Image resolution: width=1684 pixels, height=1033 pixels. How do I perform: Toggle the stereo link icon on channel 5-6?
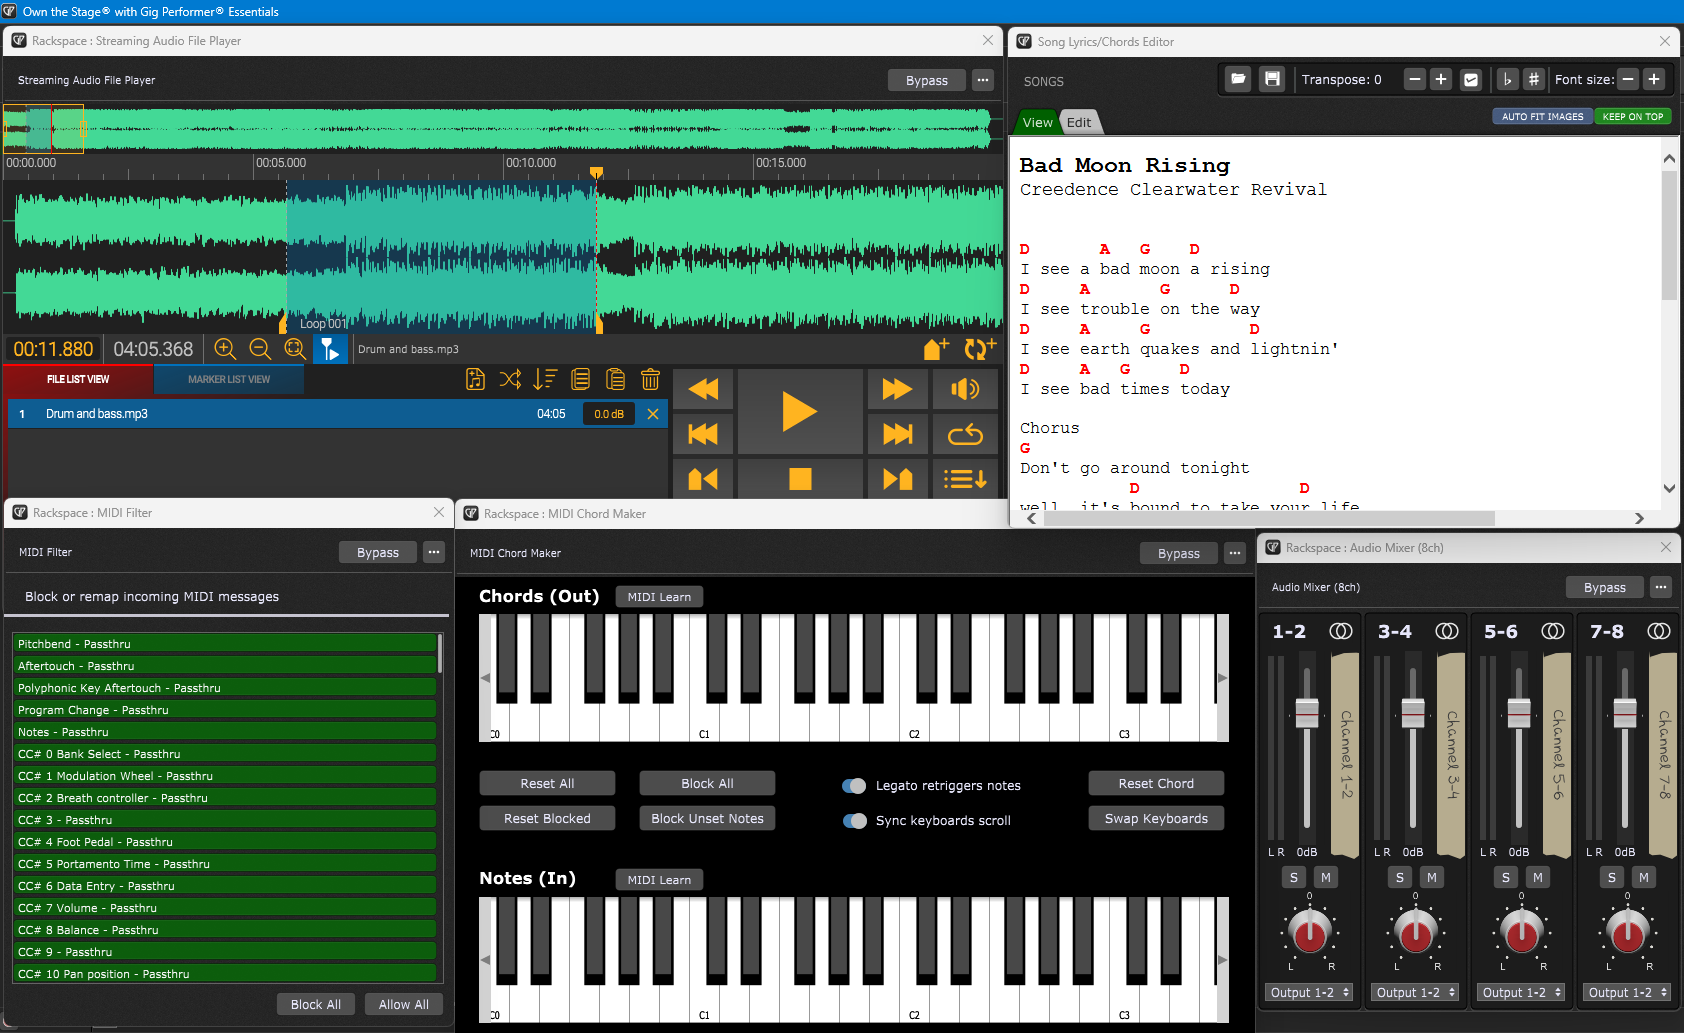(x=1552, y=631)
